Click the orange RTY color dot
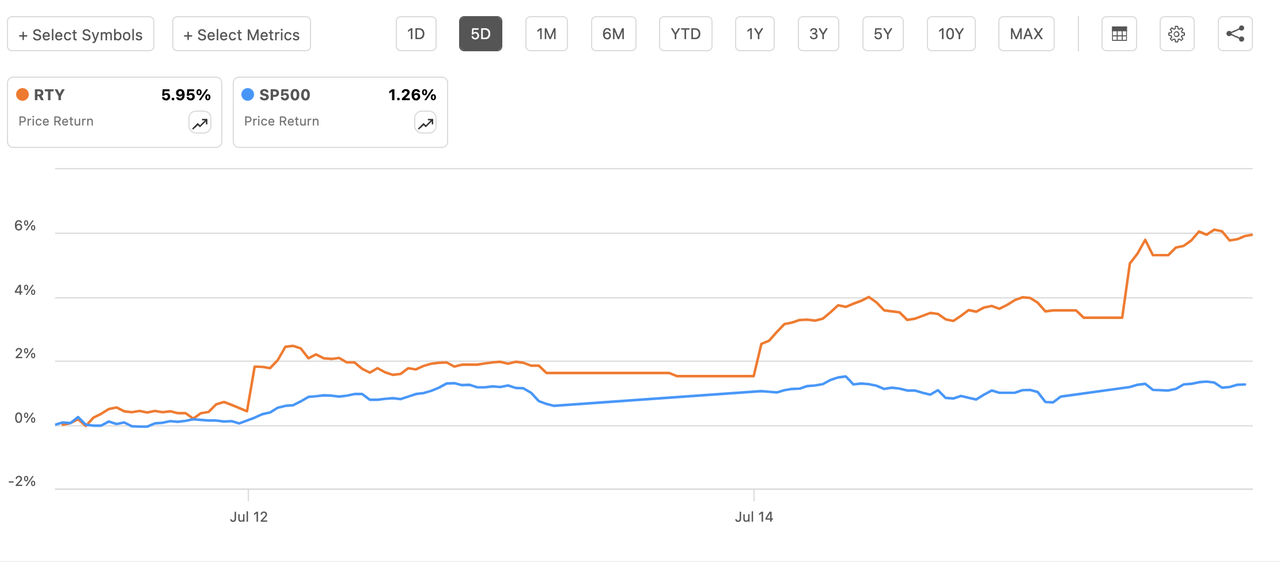1280x562 pixels. [23, 95]
